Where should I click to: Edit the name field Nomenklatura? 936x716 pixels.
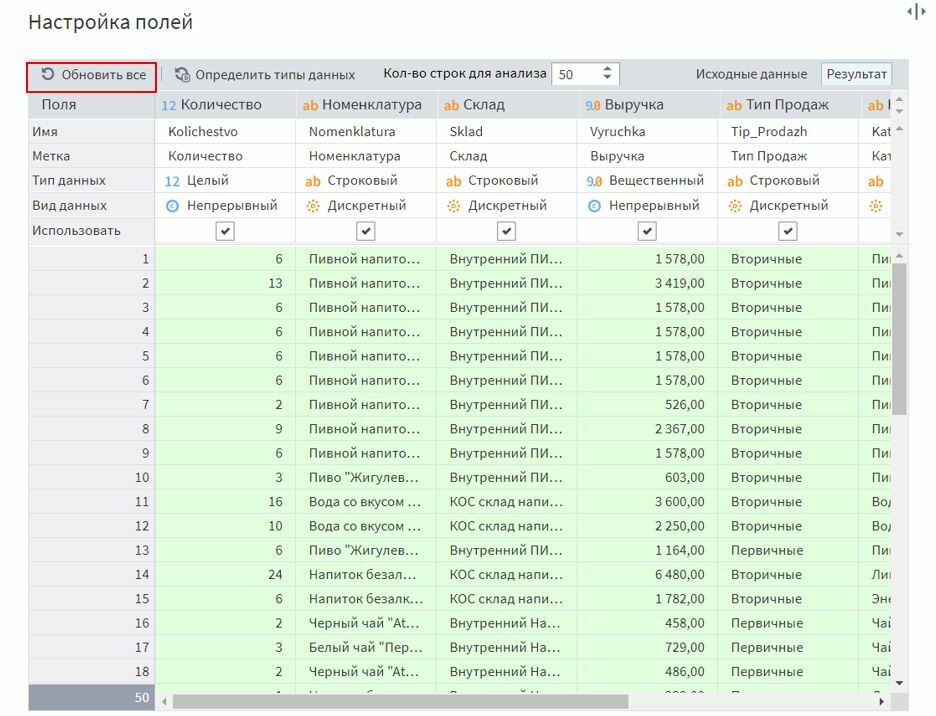point(366,131)
